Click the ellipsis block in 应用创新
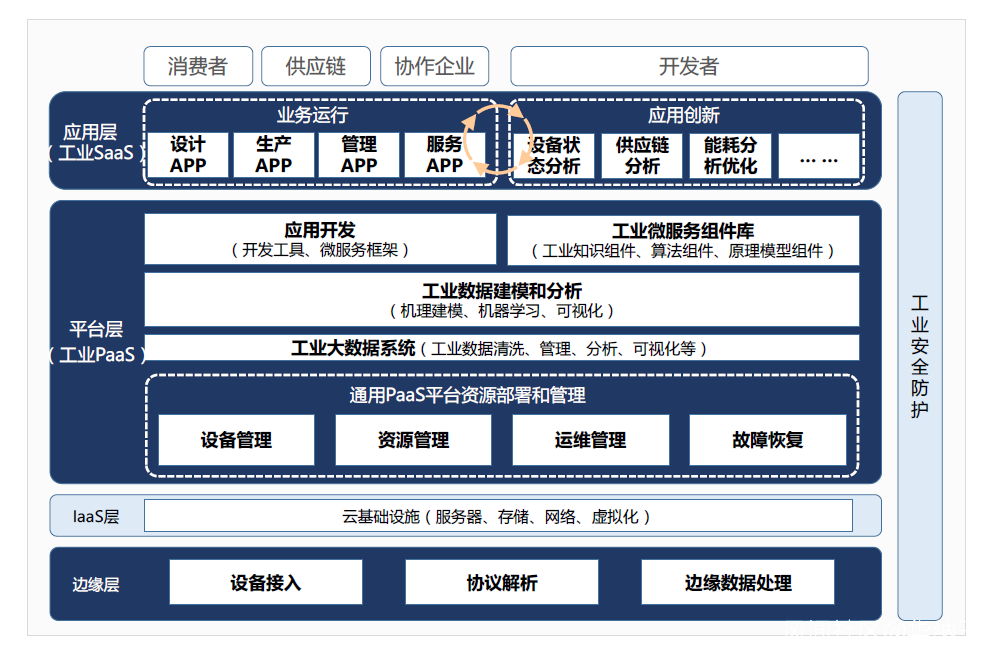Viewport: 994px width, 658px height. (x=818, y=155)
